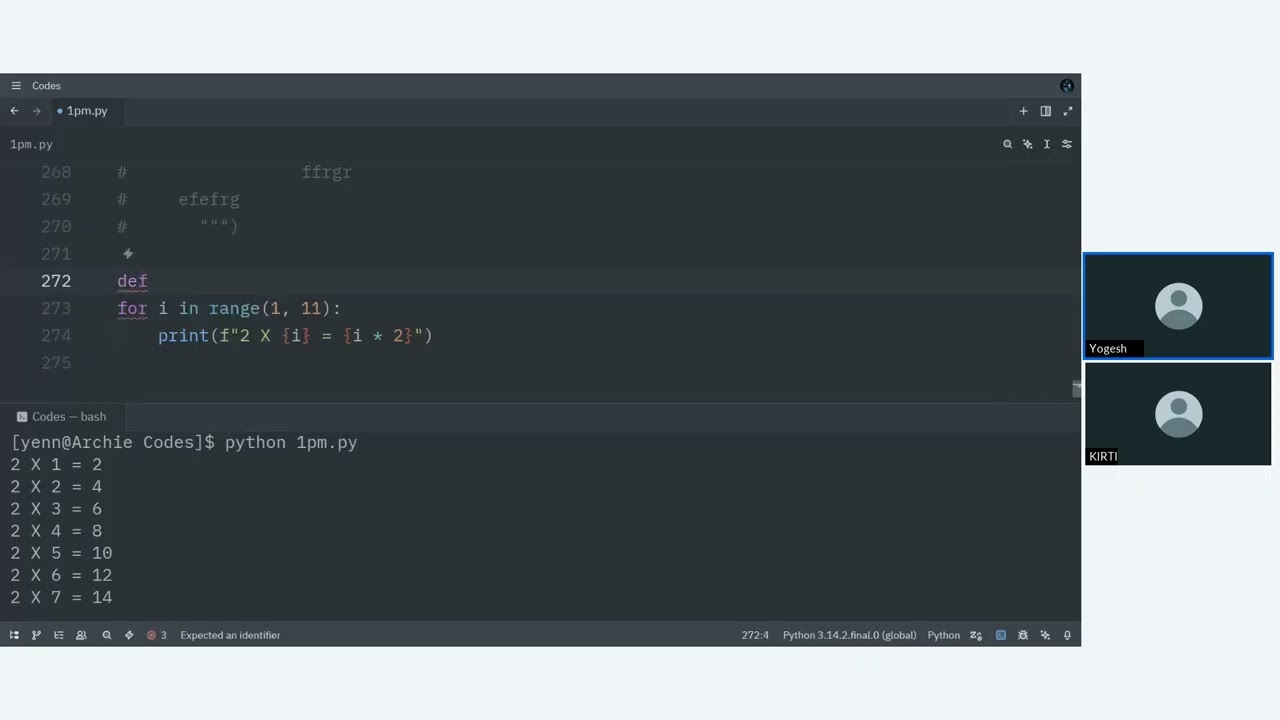Split the editor pane
The image size is (1280, 720).
coord(1045,111)
